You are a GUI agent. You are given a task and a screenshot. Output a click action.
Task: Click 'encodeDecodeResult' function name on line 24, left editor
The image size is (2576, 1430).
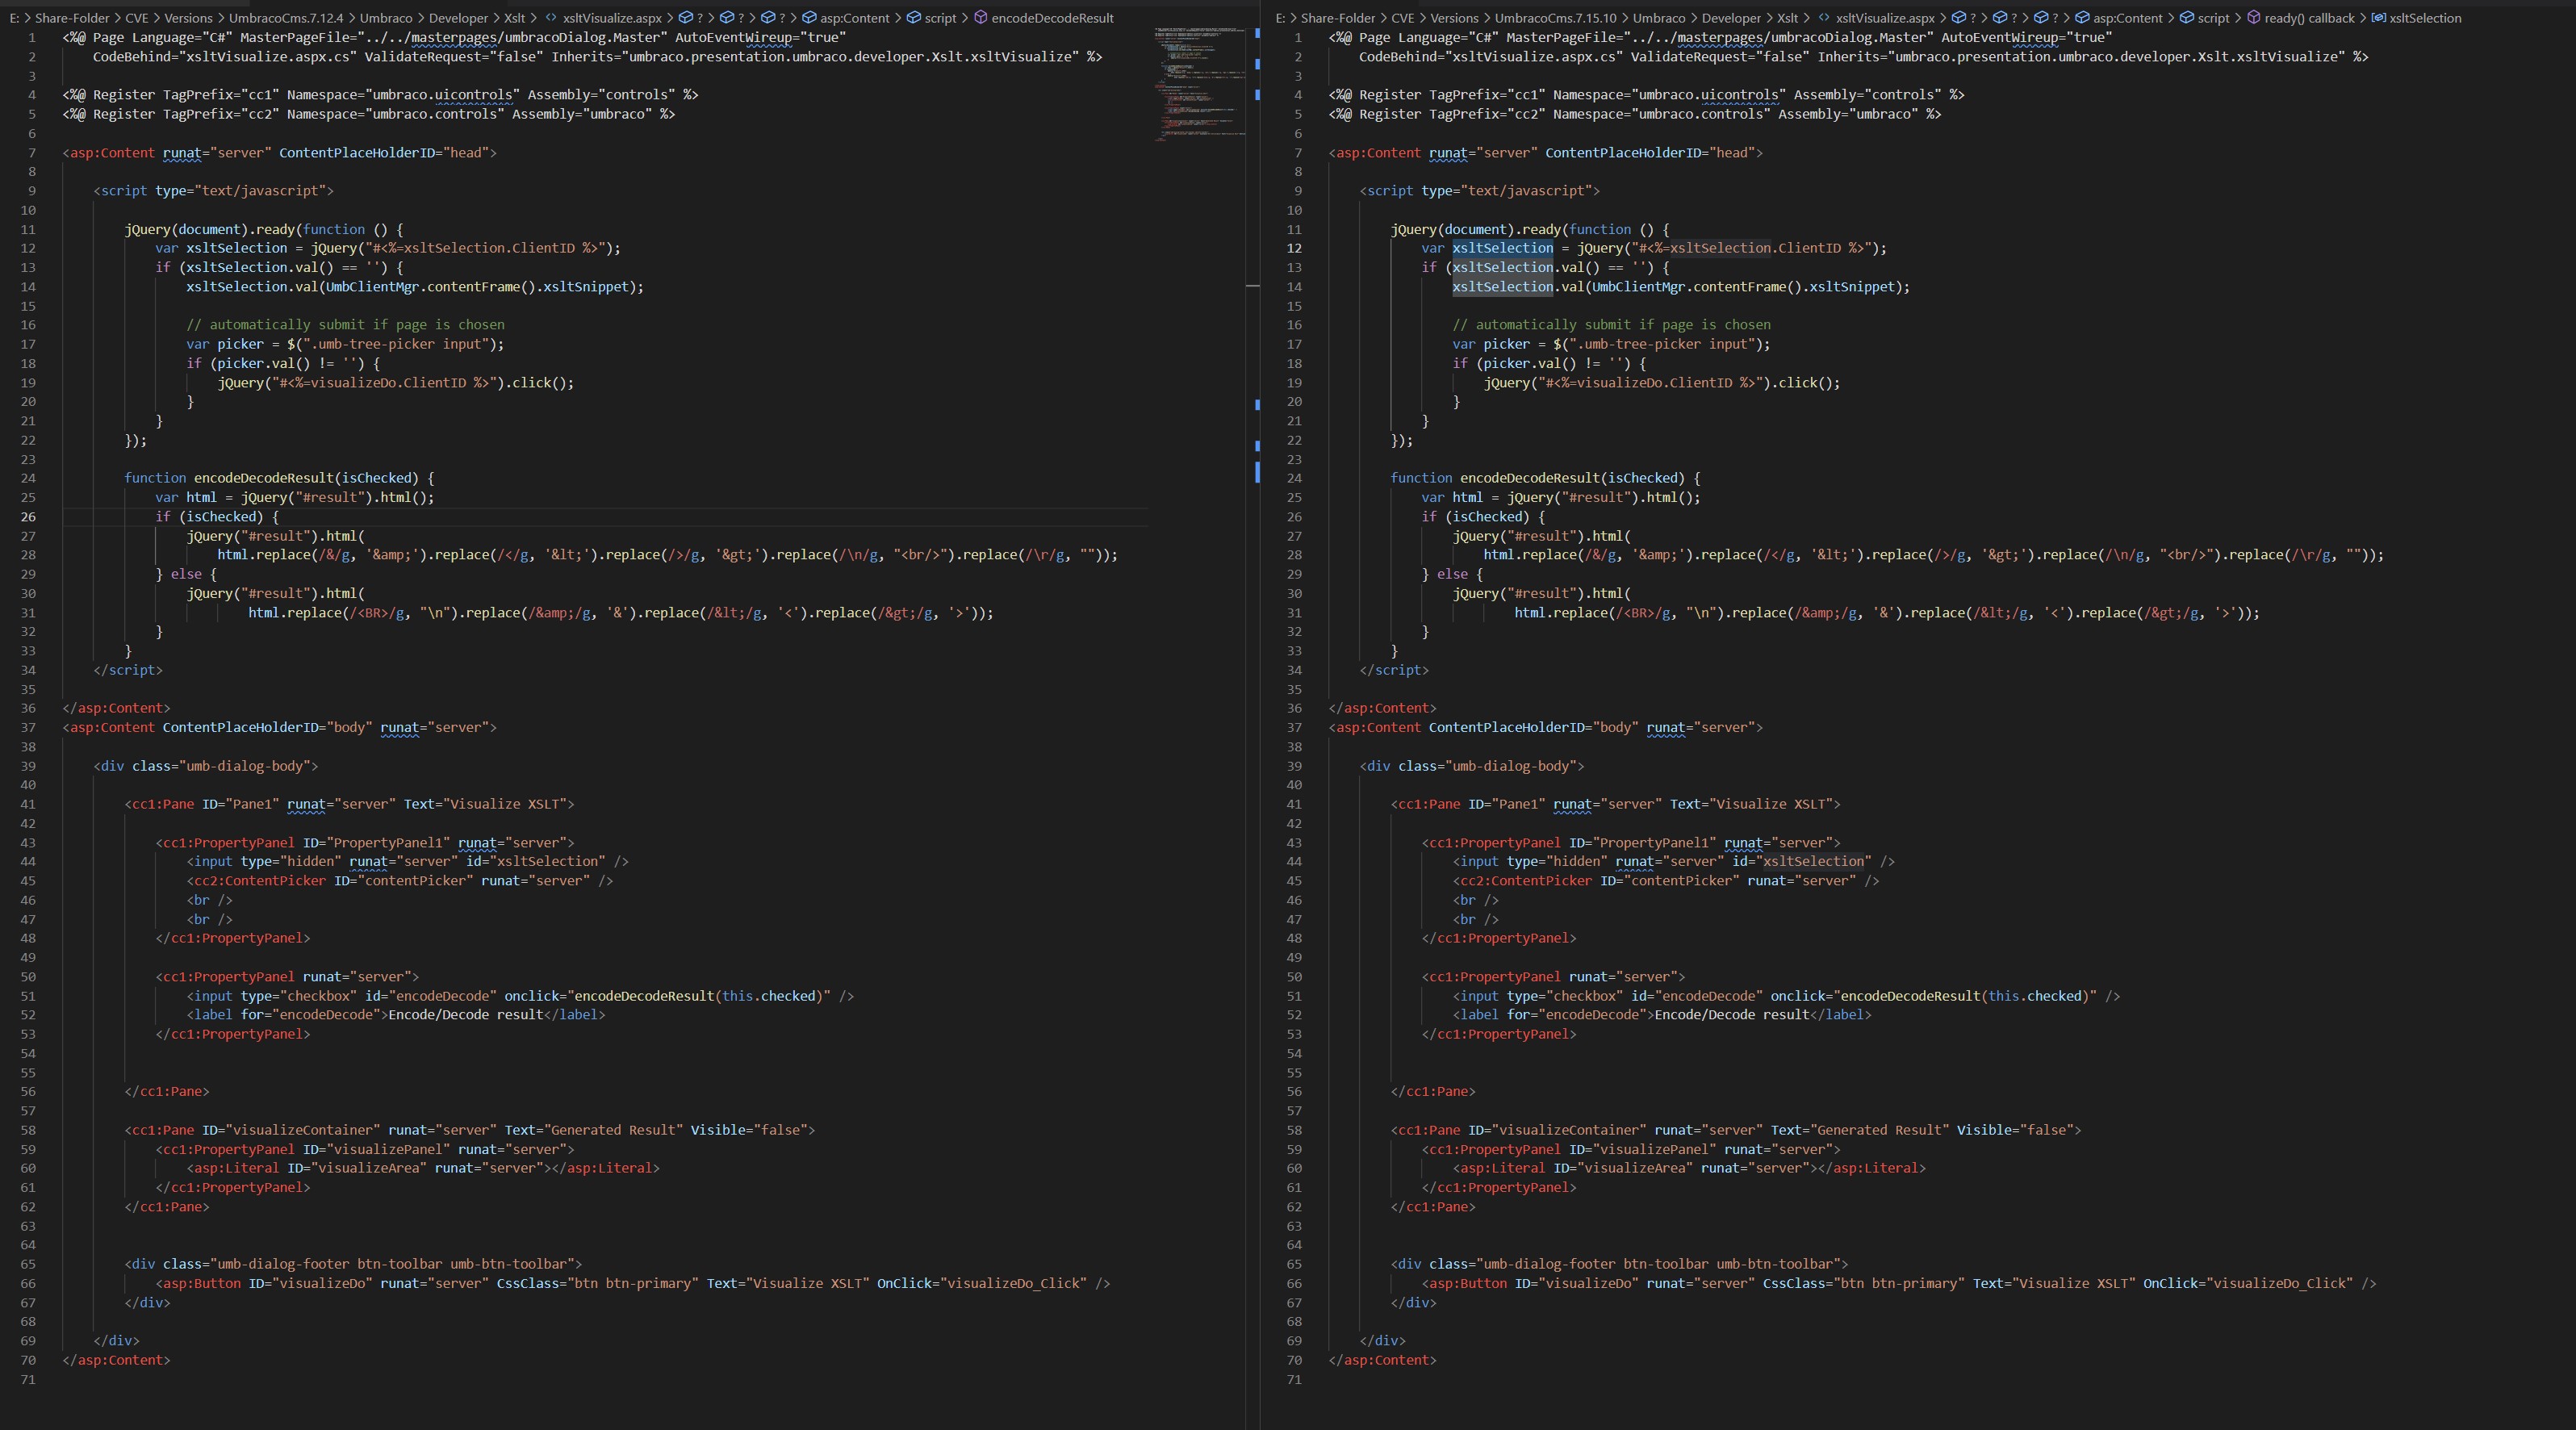[x=263, y=478]
